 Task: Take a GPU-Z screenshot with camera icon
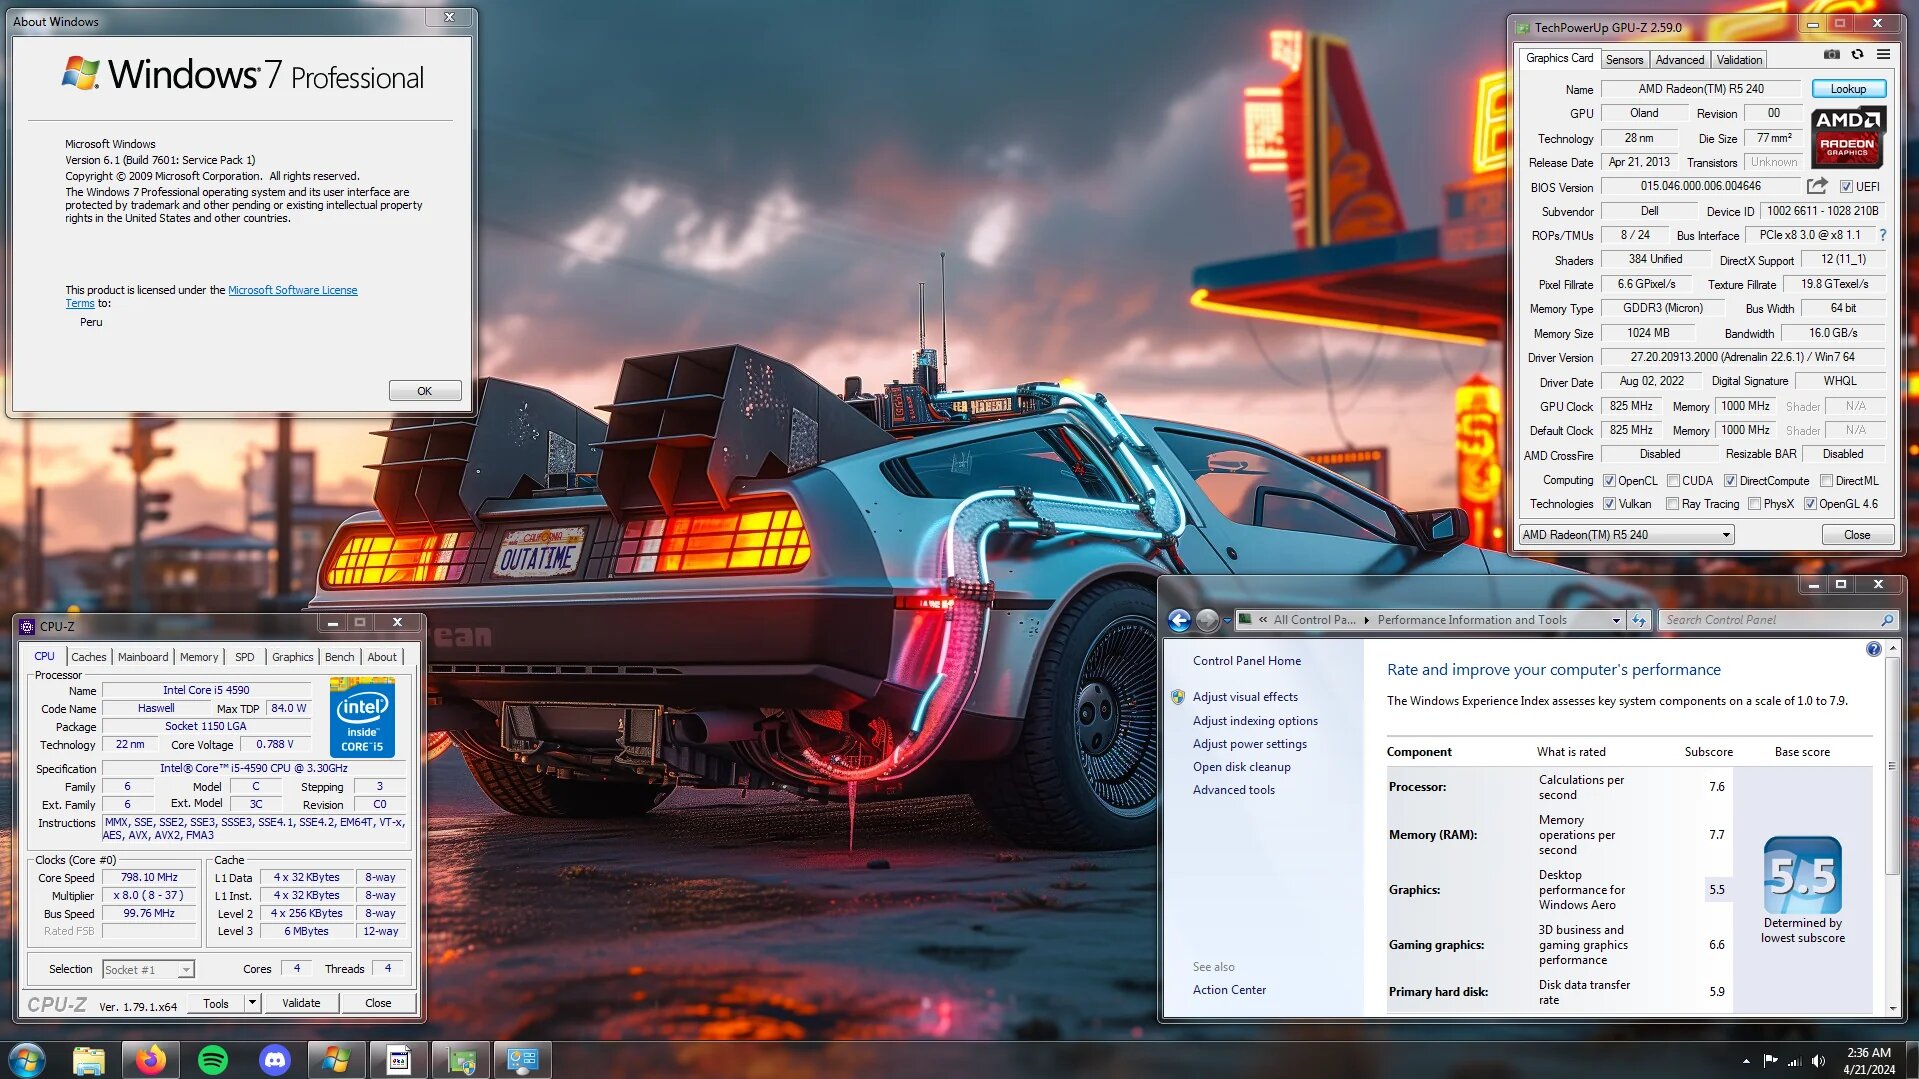(1831, 55)
